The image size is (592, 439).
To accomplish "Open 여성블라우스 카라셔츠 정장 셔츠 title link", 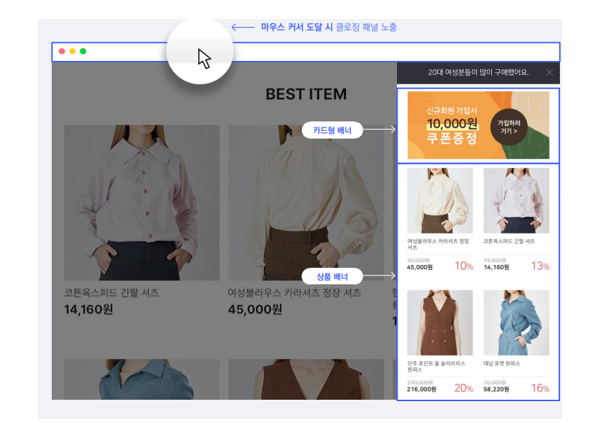I will click(294, 293).
